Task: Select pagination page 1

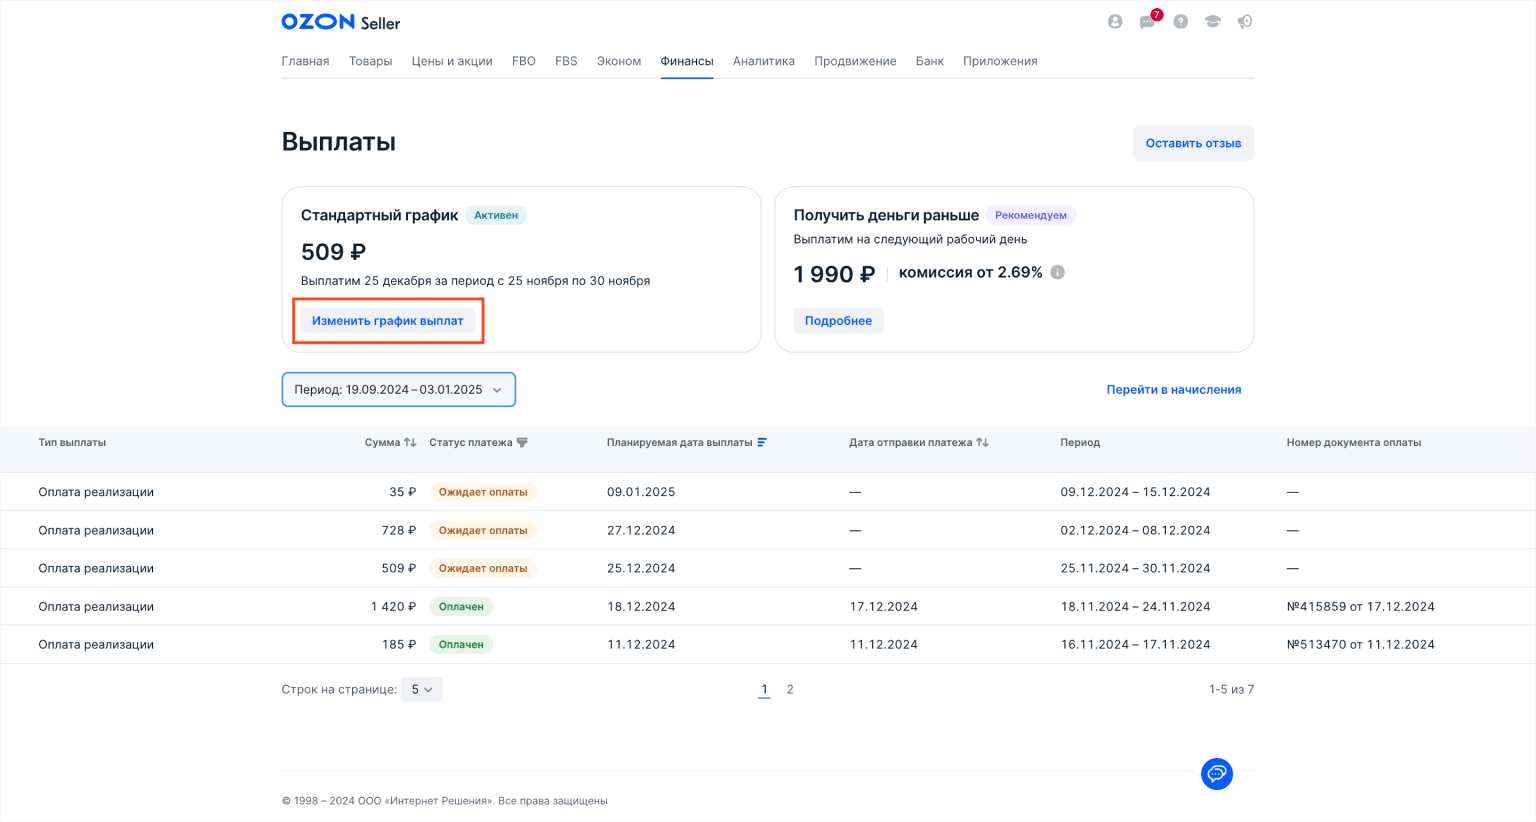Action: pyautogui.click(x=764, y=689)
